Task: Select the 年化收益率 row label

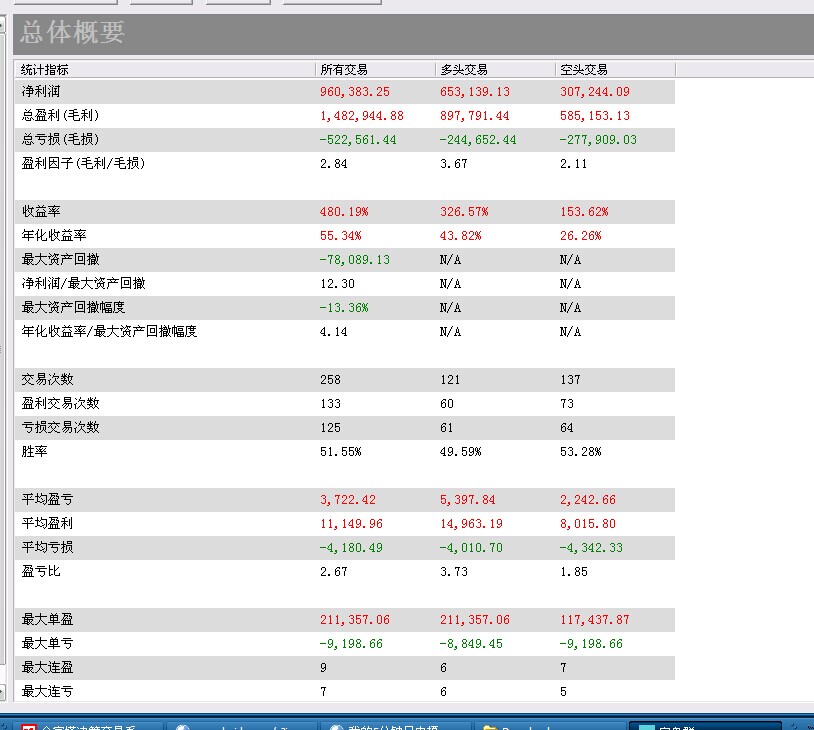Action: click(54, 235)
